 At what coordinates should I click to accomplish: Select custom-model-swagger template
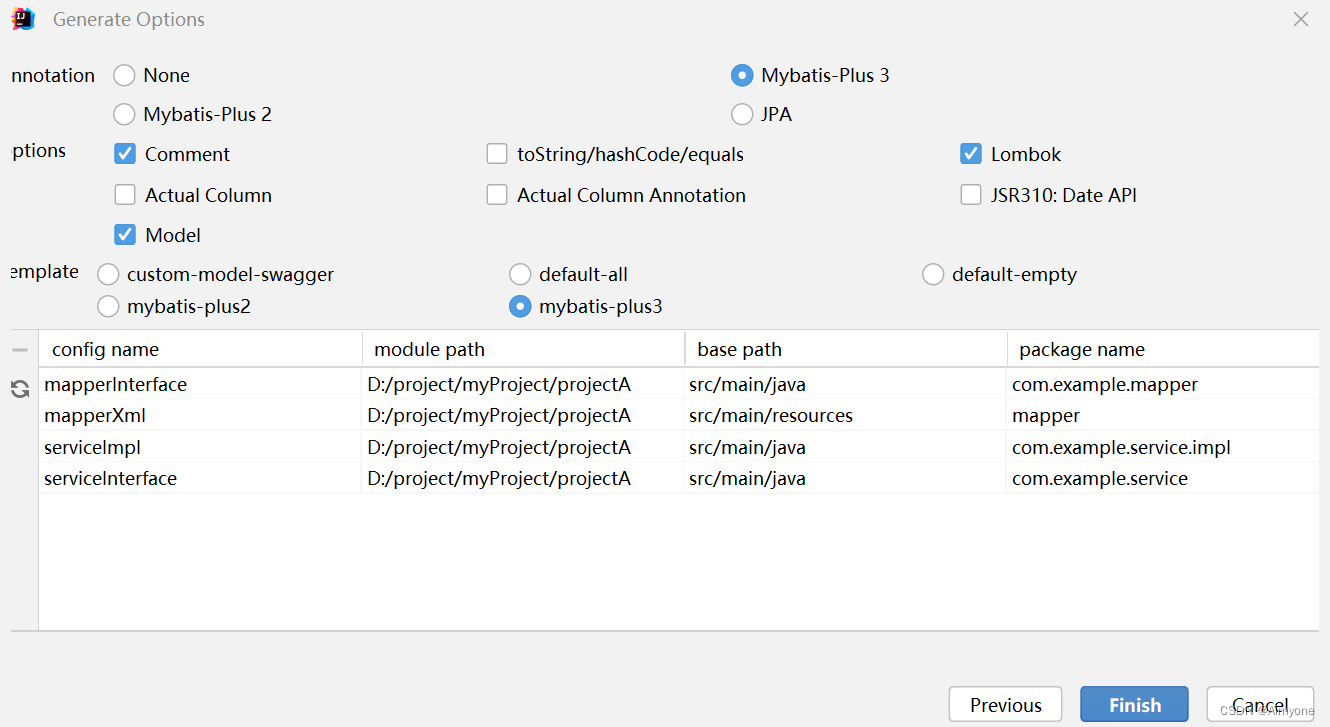tap(108, 274)
